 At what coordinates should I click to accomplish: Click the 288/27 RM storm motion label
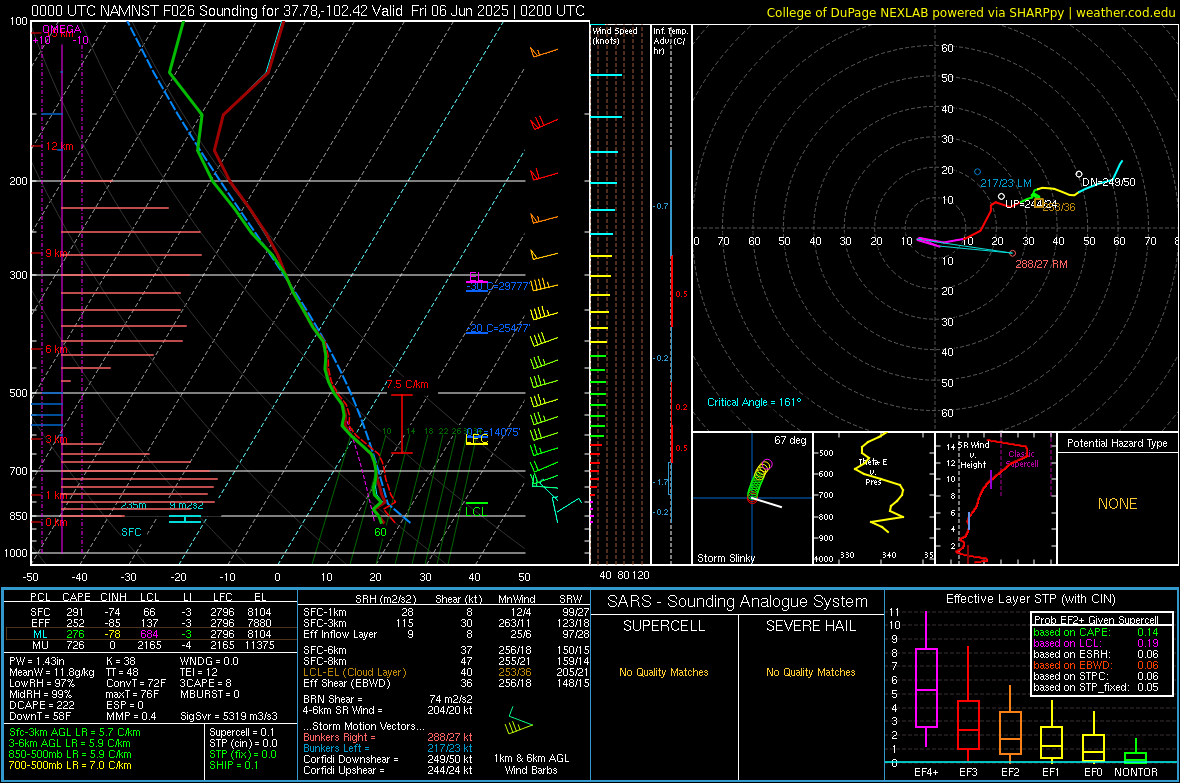point(1041,264)
